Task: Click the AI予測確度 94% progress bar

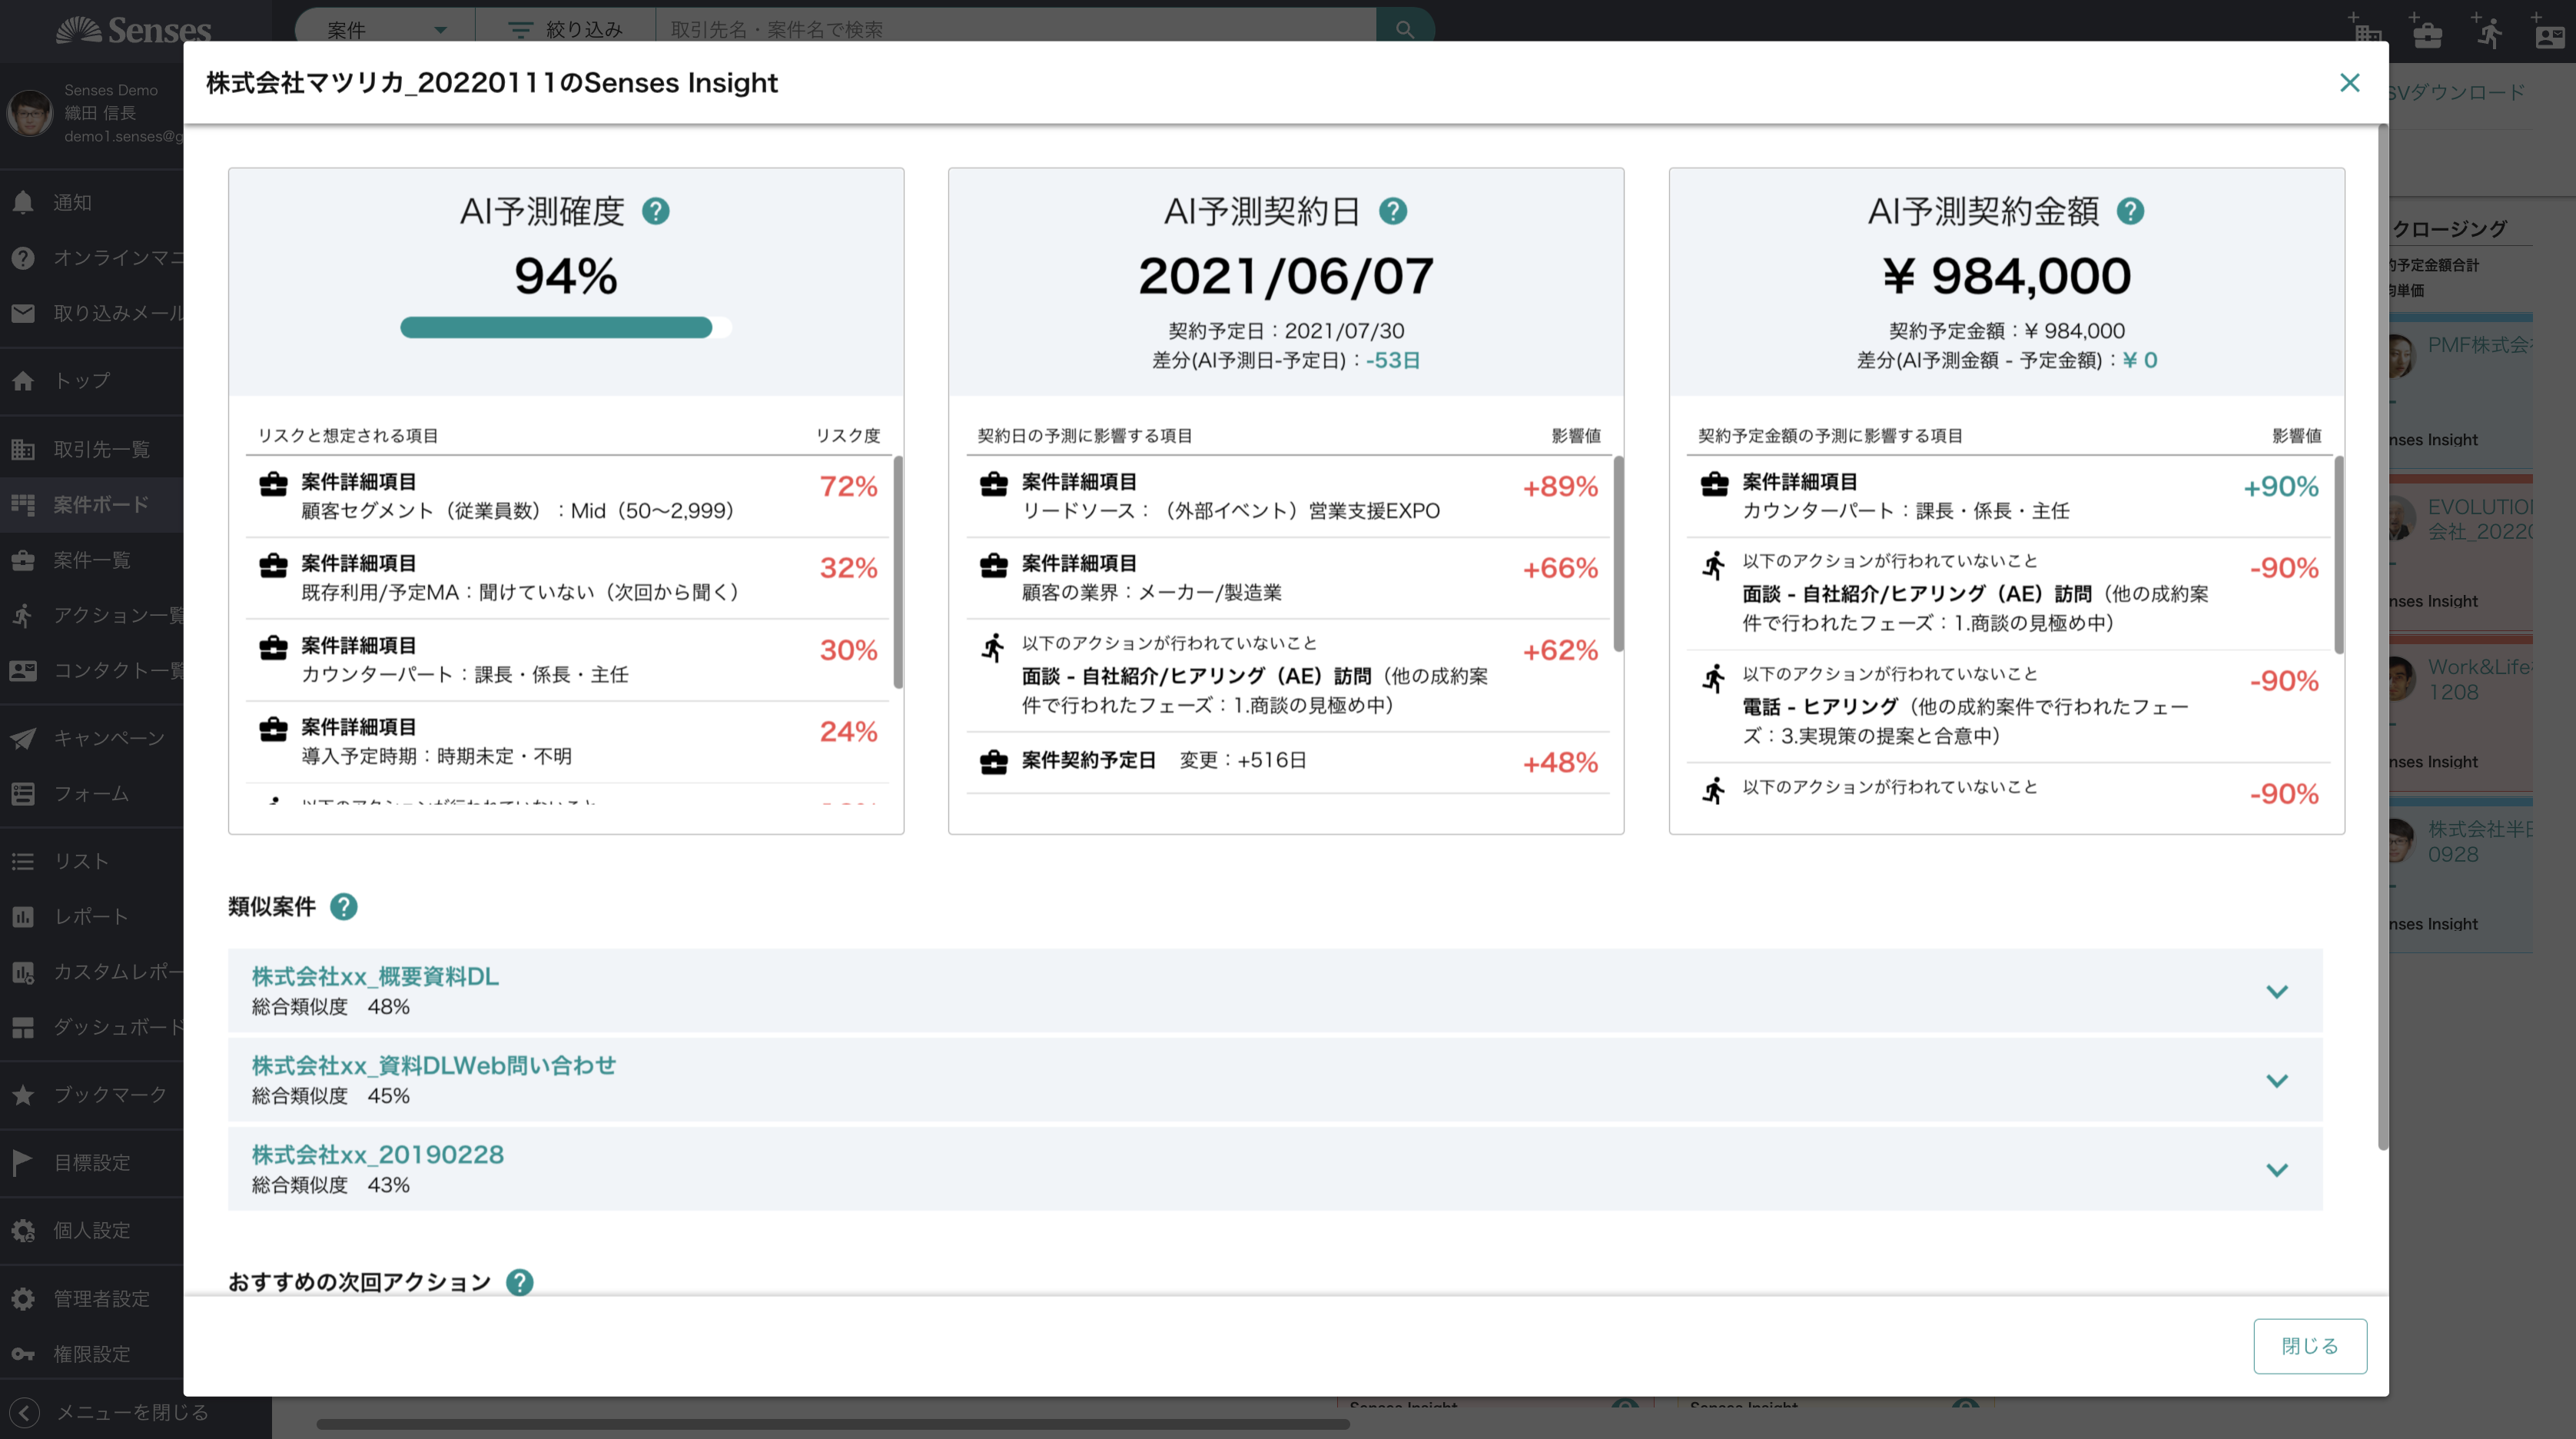Action: (566, 327)
